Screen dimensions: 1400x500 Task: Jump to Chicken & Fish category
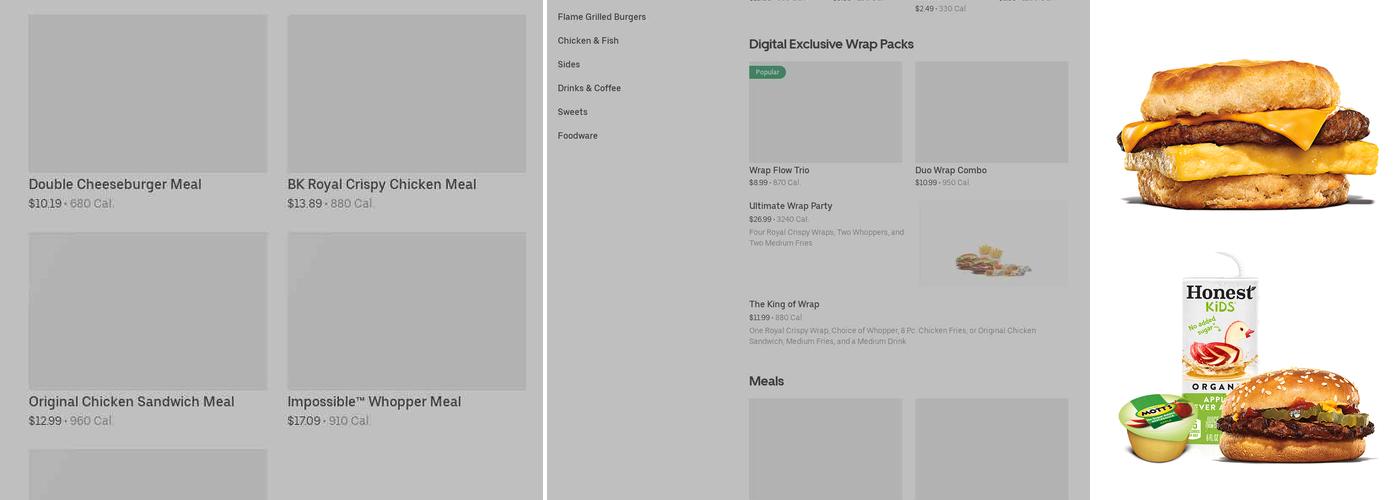click(x=588, y=41)
